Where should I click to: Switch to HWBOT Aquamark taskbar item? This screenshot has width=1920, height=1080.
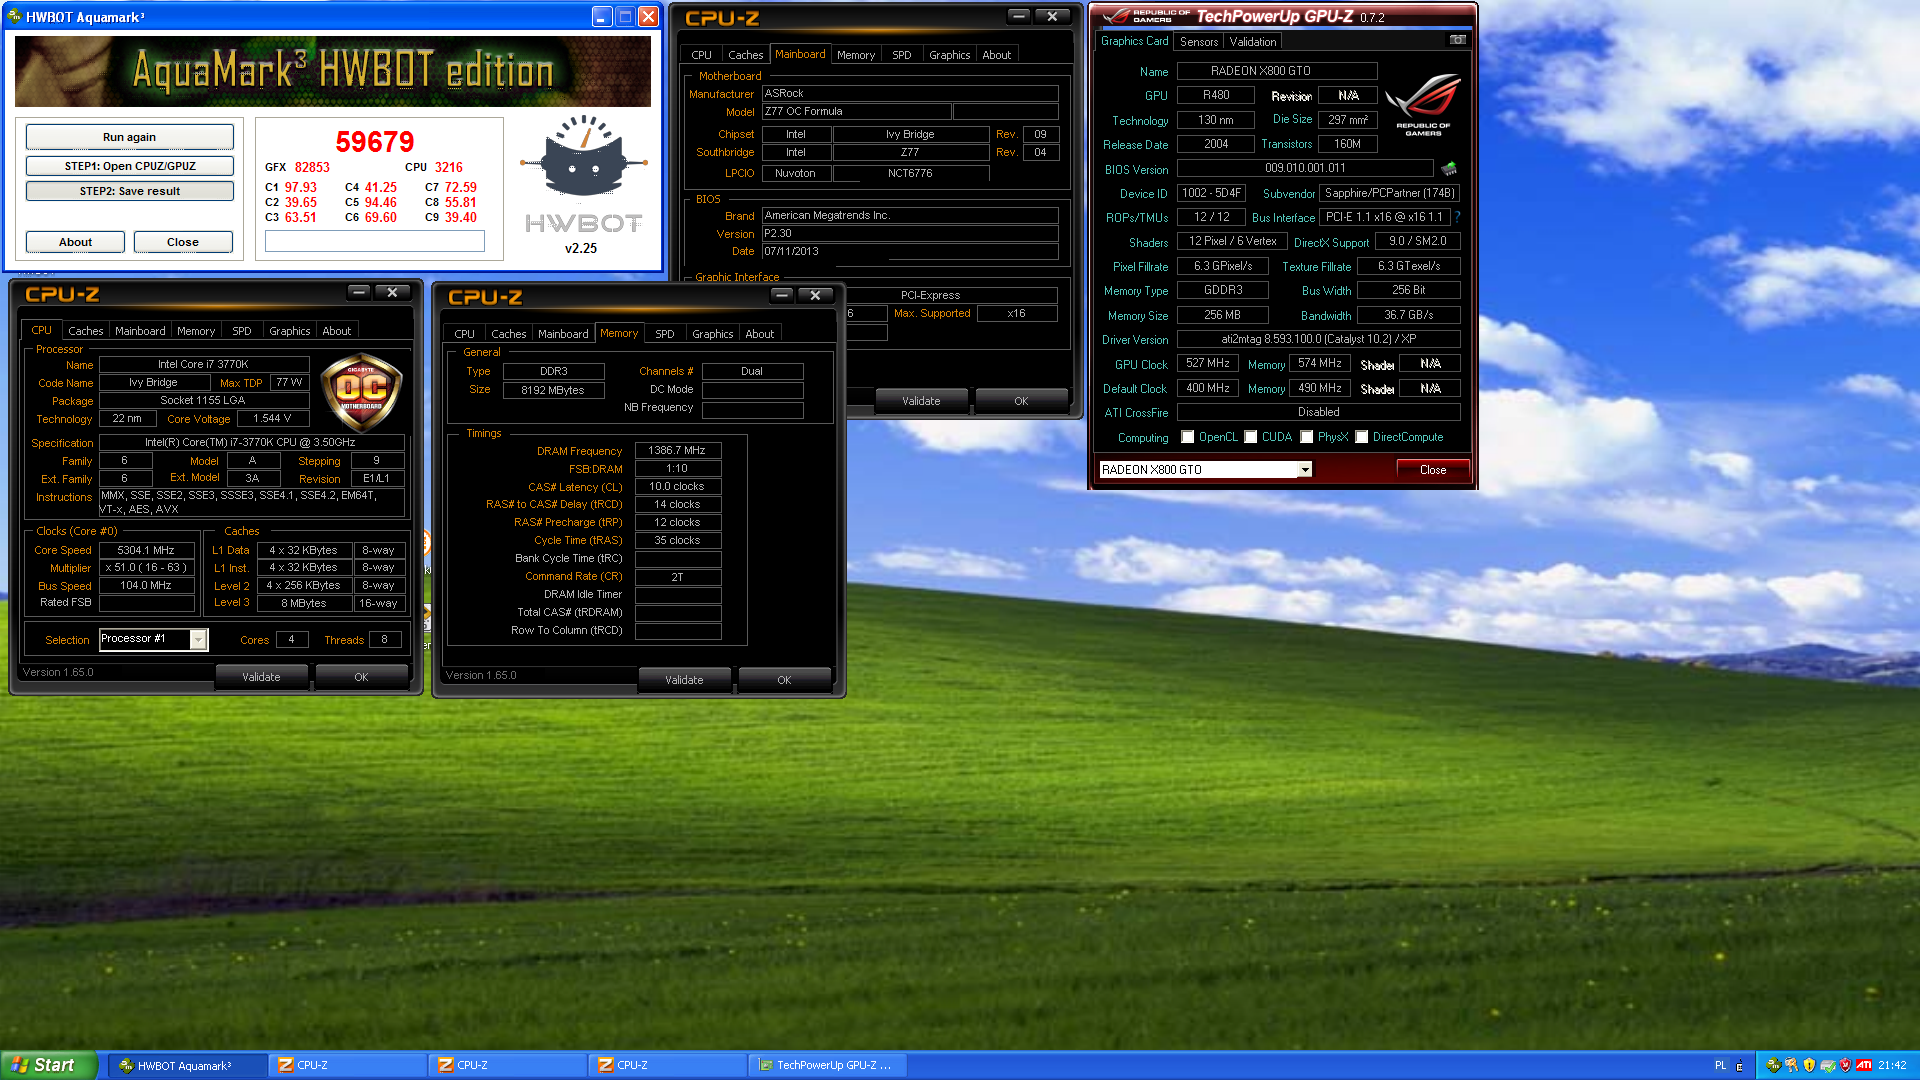[x=187, y=1065]
